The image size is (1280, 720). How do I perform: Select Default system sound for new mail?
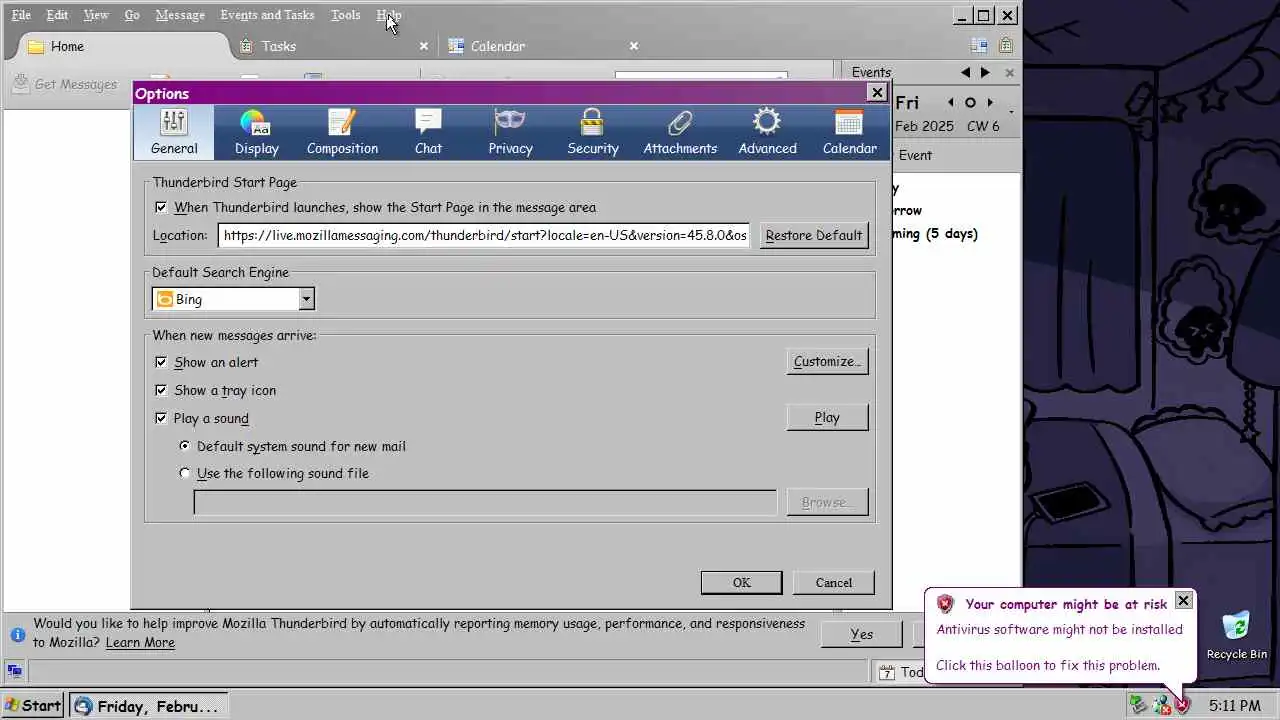point(184,446)
